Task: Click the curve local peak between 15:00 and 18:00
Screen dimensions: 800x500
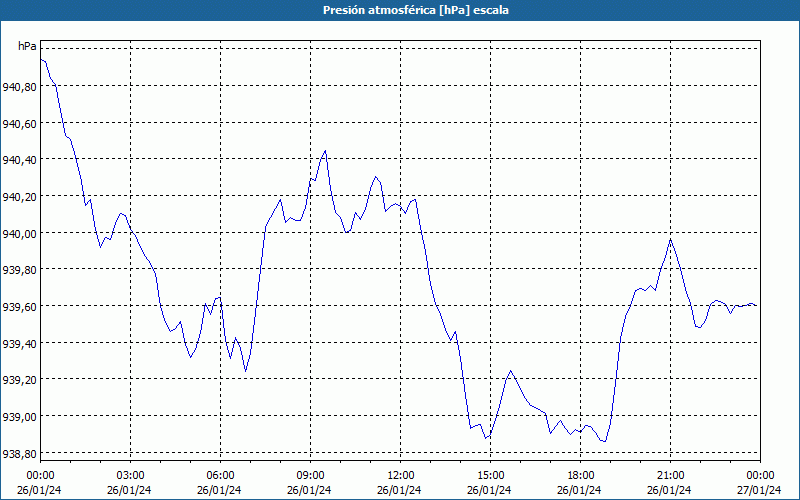Action: click(x=510, y=371)
